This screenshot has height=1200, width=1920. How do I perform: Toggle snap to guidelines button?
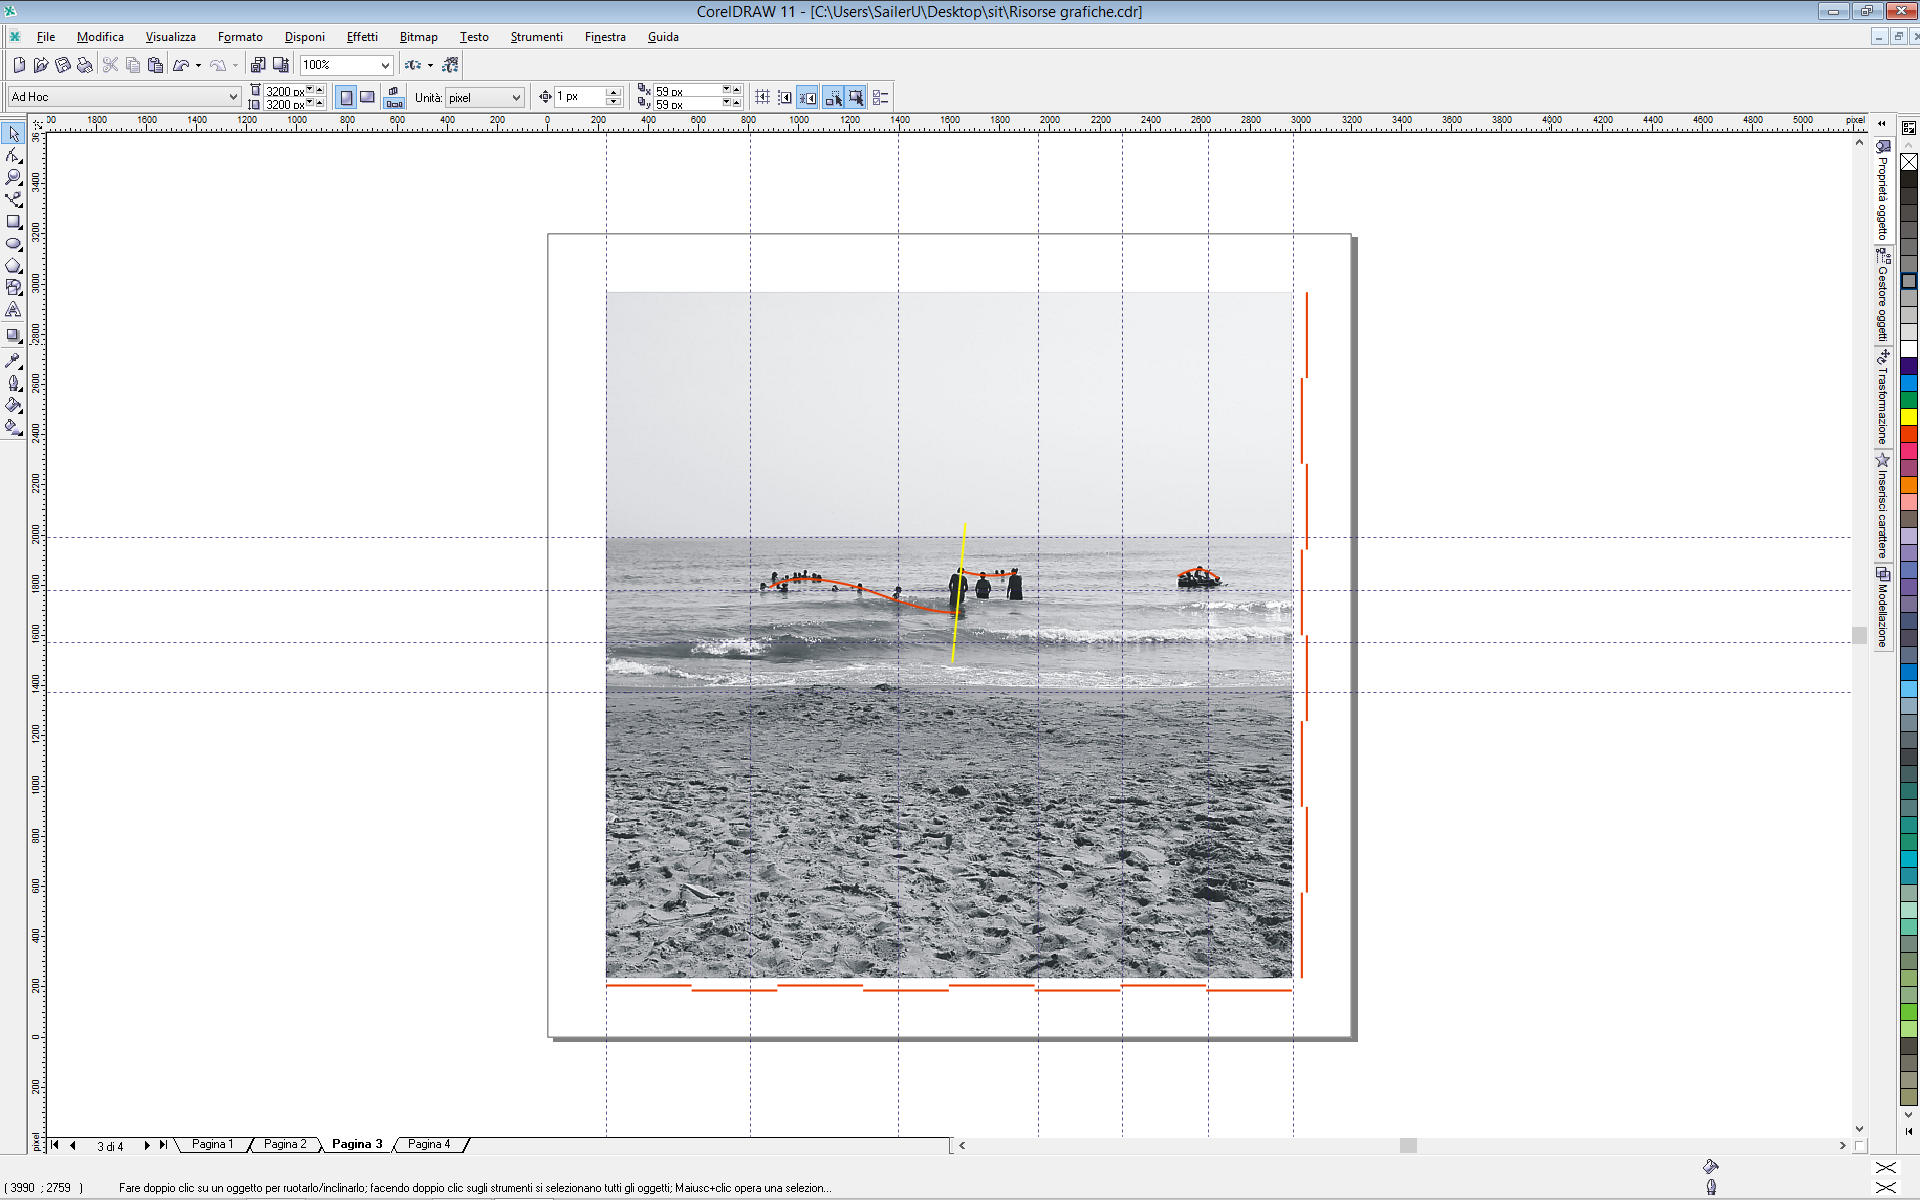pyautogui.click(x=785, y=97)
